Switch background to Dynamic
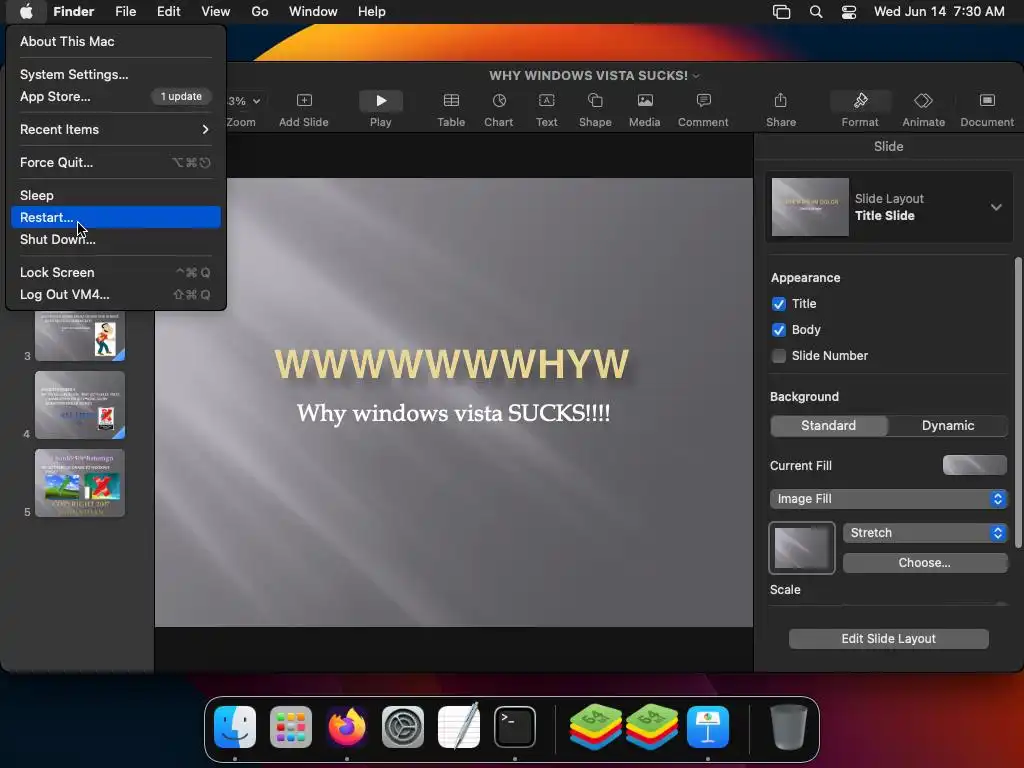The height and width of the screenshot is (768, 1024). click(x=948, y=426)
